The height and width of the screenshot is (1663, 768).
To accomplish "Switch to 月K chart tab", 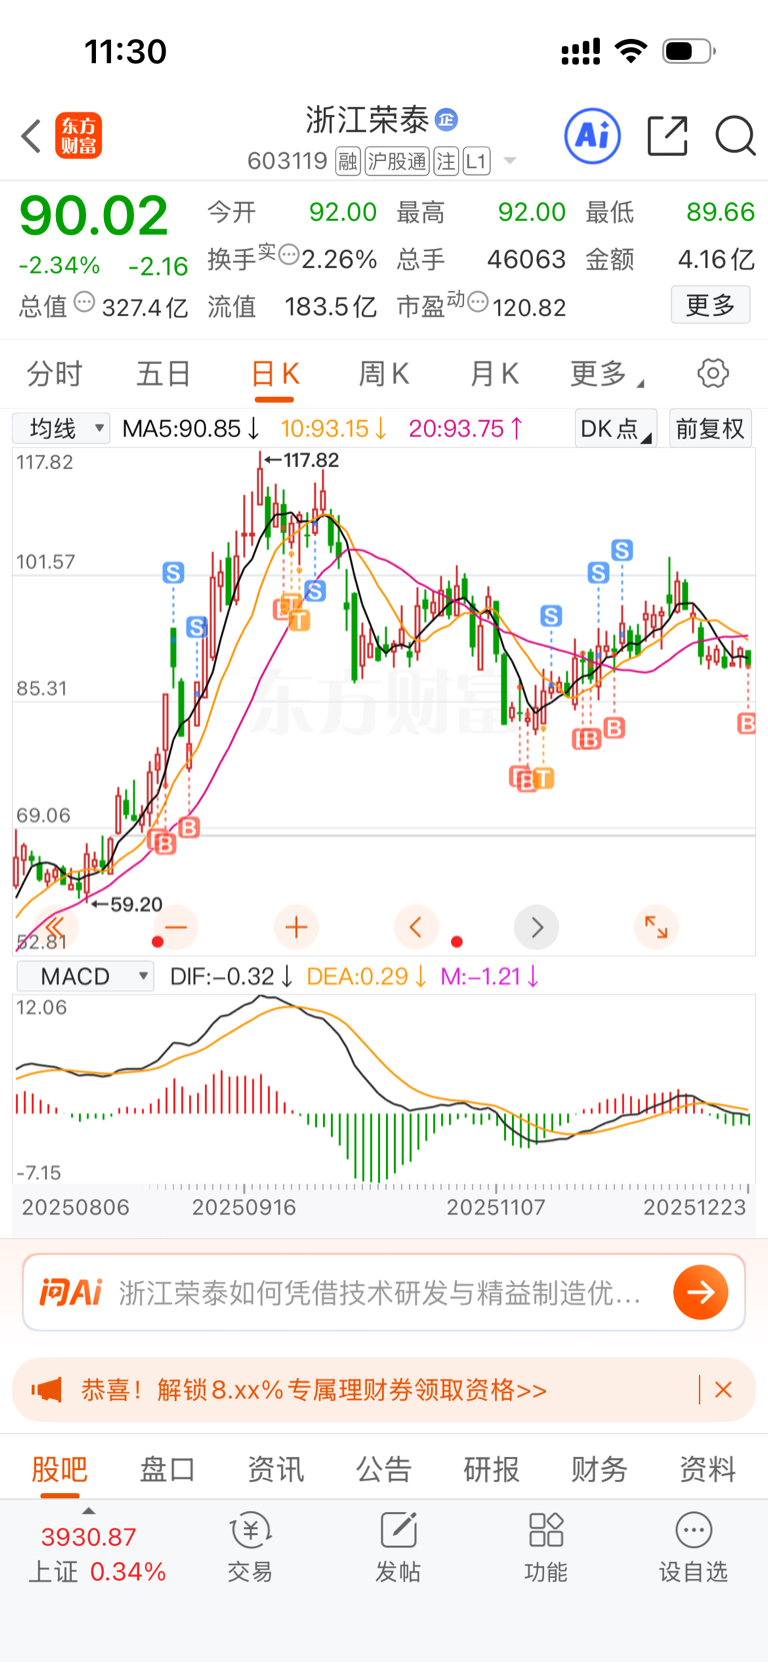I will point(494,374).
